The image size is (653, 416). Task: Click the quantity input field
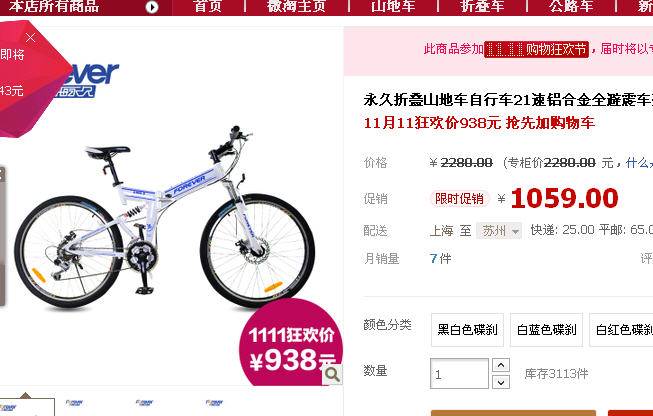459,374
